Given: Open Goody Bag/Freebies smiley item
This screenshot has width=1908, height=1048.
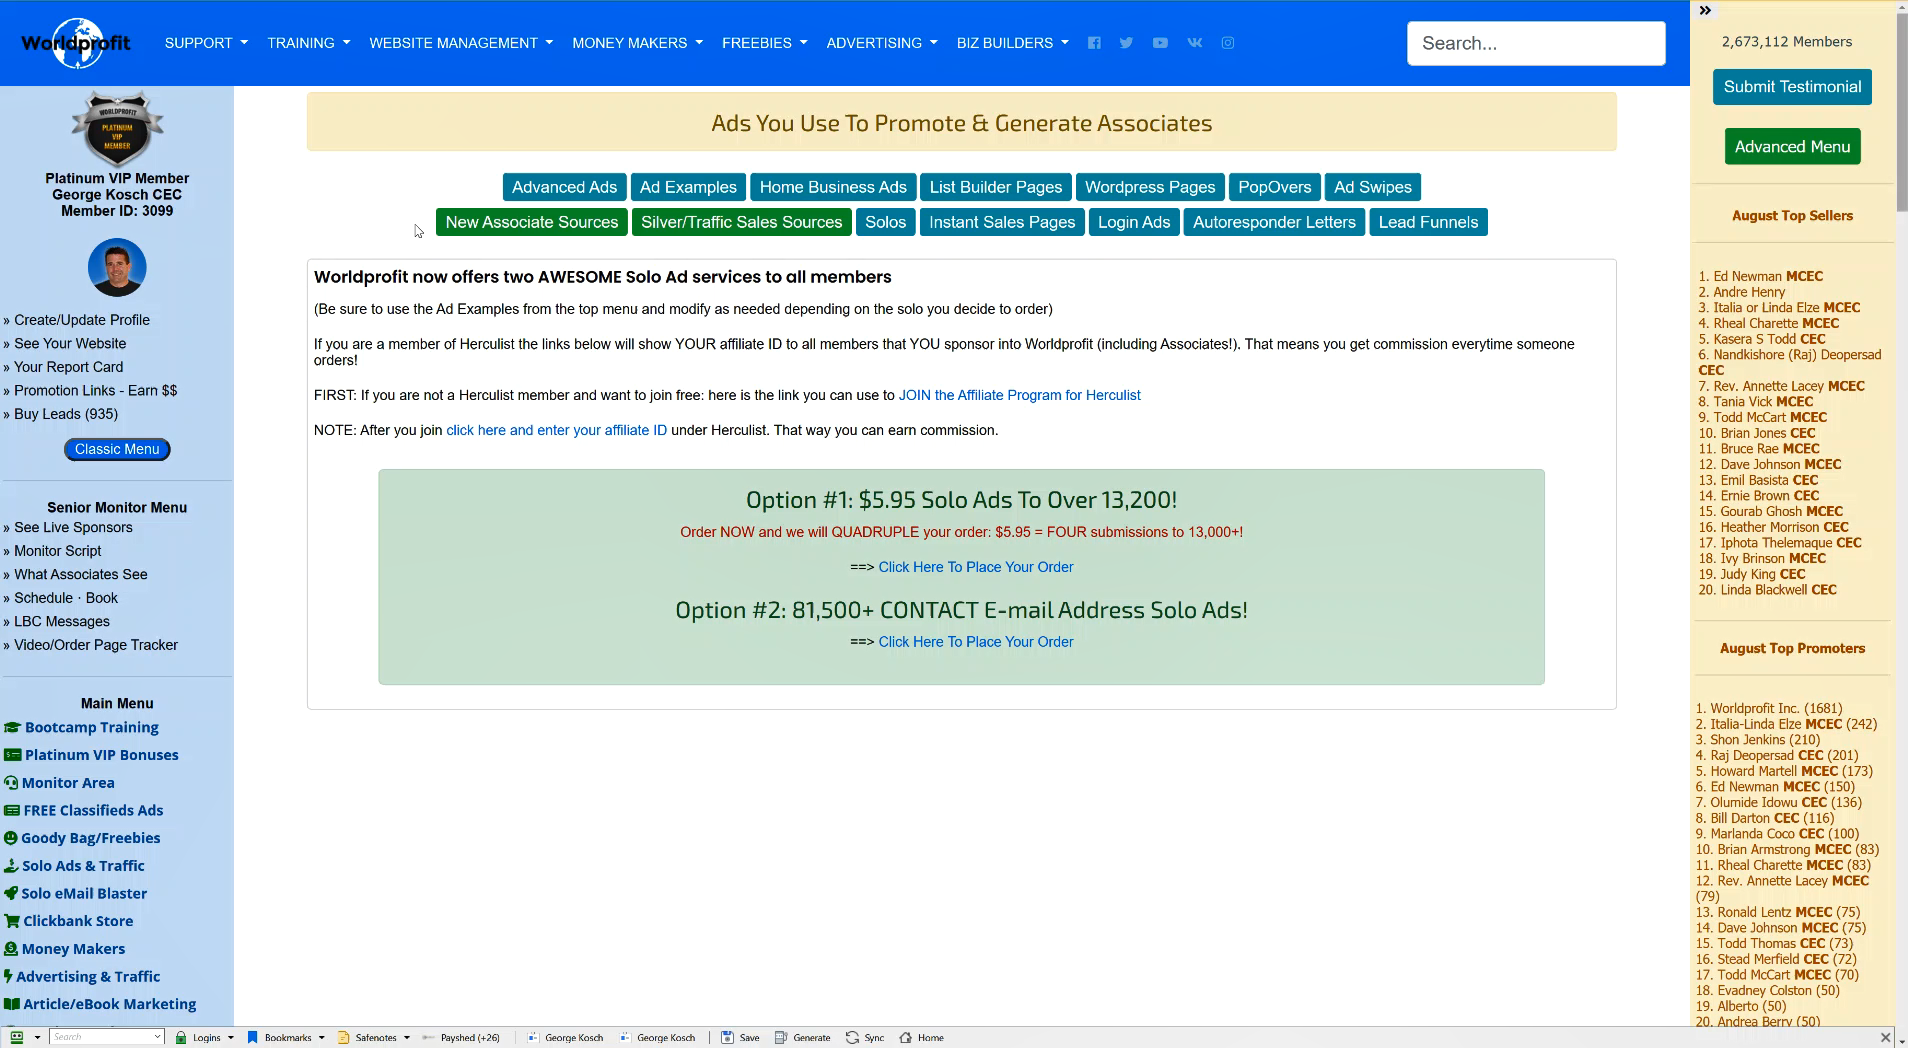Looking at the screenshot, I should 82,838.
